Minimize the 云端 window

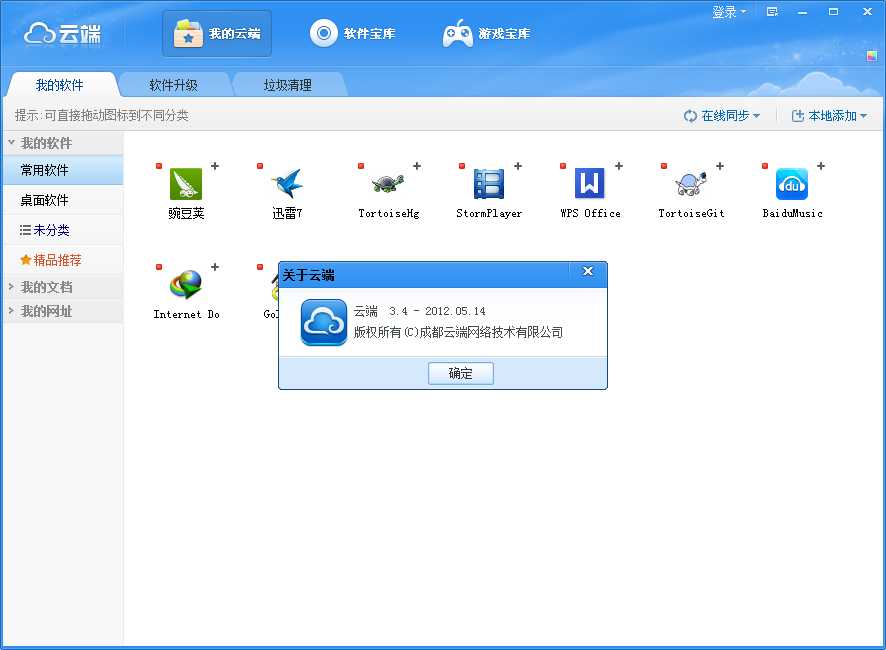click(x=802, y=11)
